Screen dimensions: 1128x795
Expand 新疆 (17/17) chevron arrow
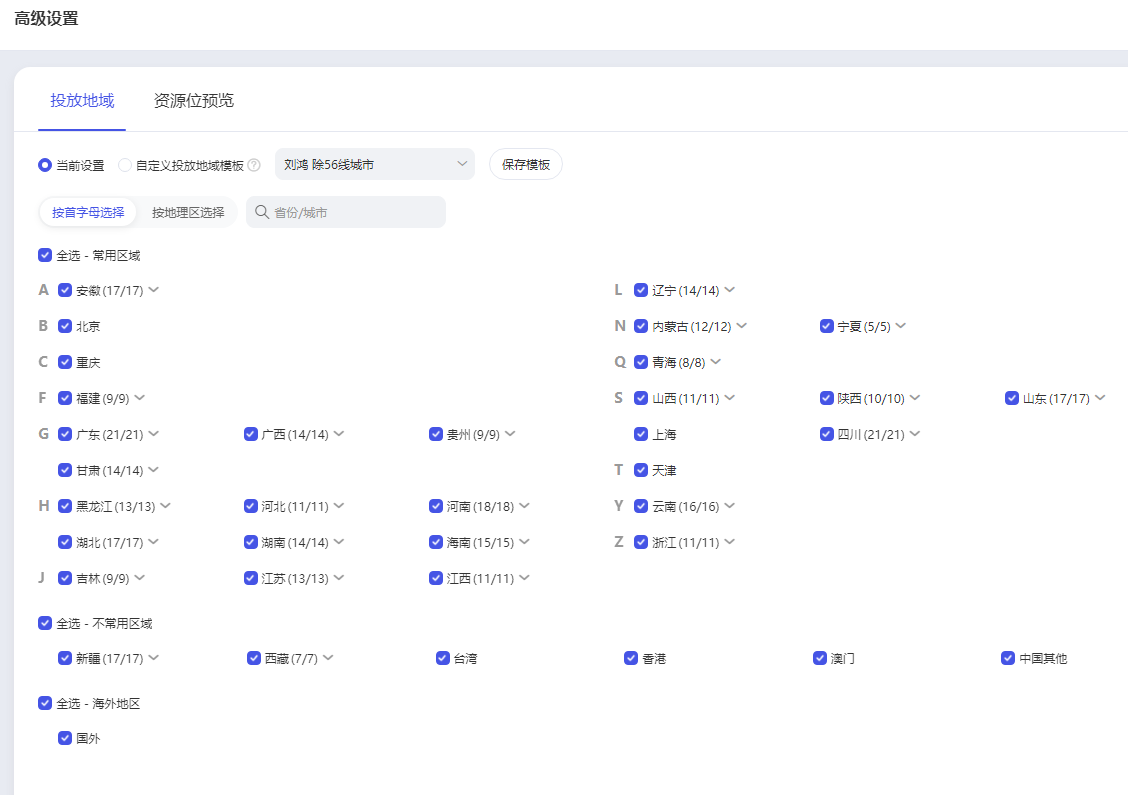[154, 658]
